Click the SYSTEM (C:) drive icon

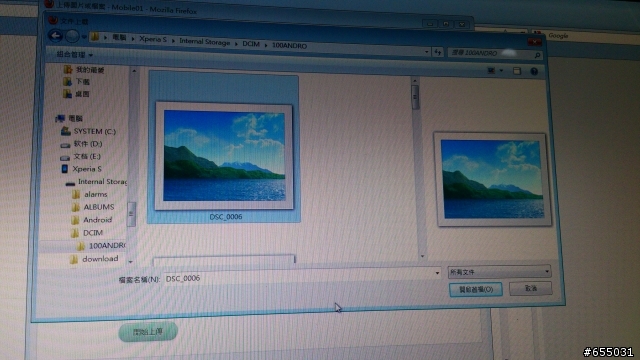click(65, 131)
